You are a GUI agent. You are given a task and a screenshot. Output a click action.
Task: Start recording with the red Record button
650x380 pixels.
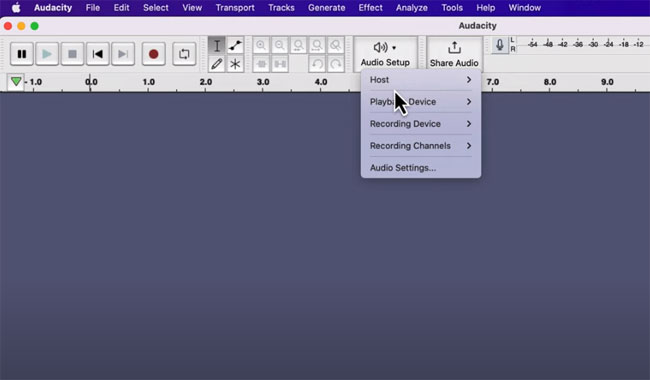point(153,54)
